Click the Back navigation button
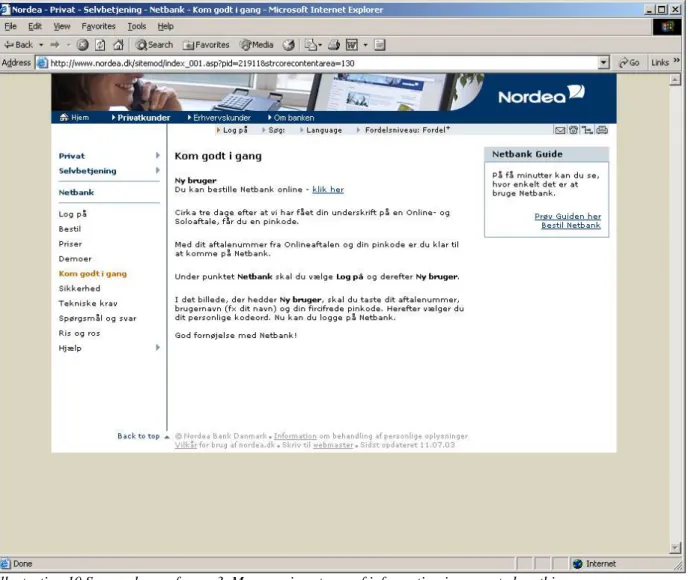688x580 pixels. pos(18,45)
